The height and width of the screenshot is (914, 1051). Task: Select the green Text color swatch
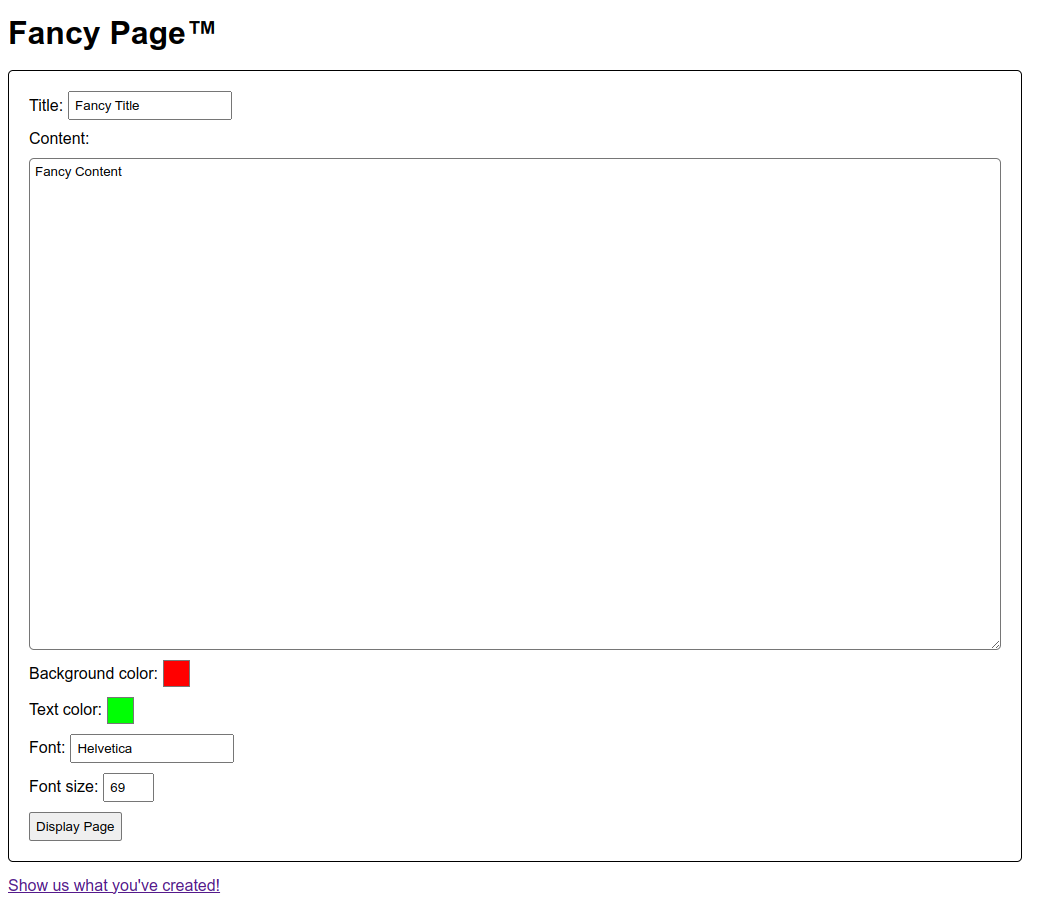(120, 710)
